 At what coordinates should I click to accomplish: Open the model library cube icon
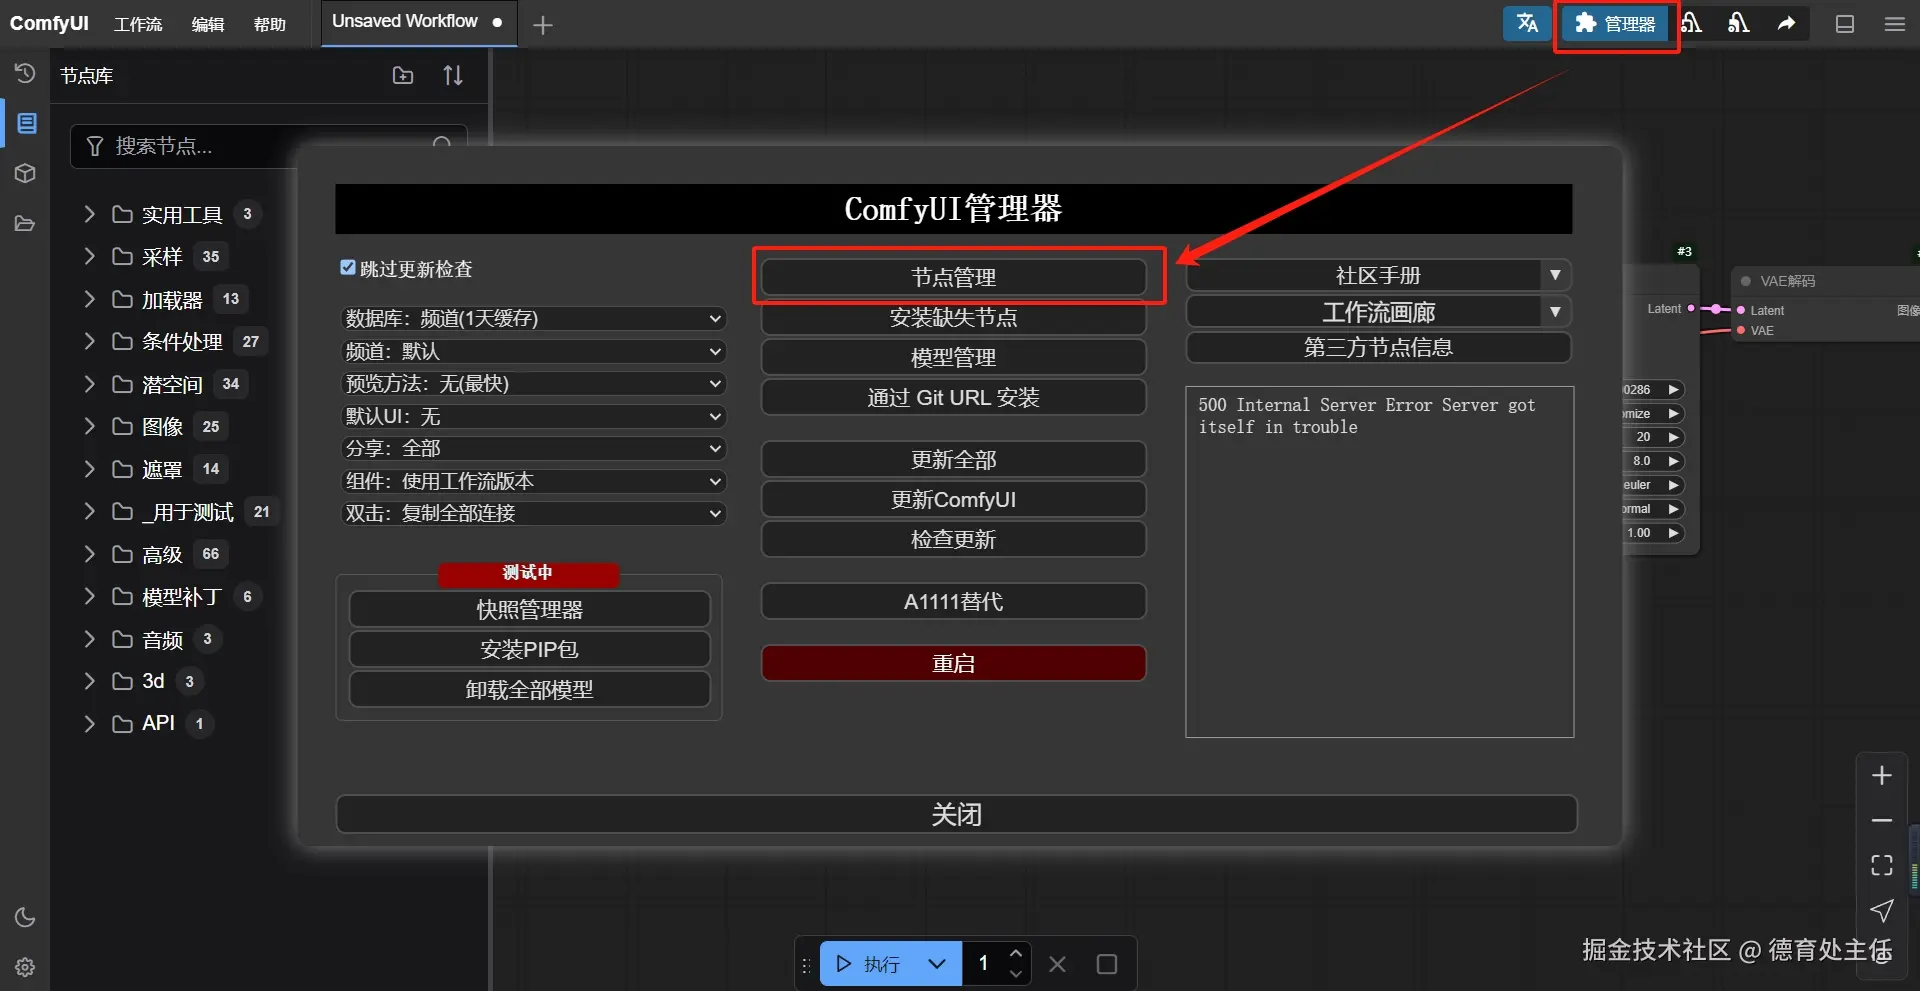coord(25,173)
